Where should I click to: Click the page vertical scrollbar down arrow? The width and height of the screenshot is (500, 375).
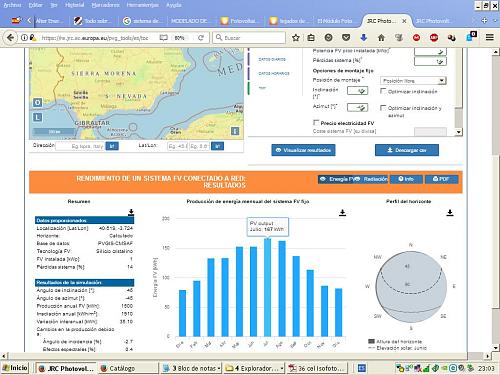pos(496,348)
